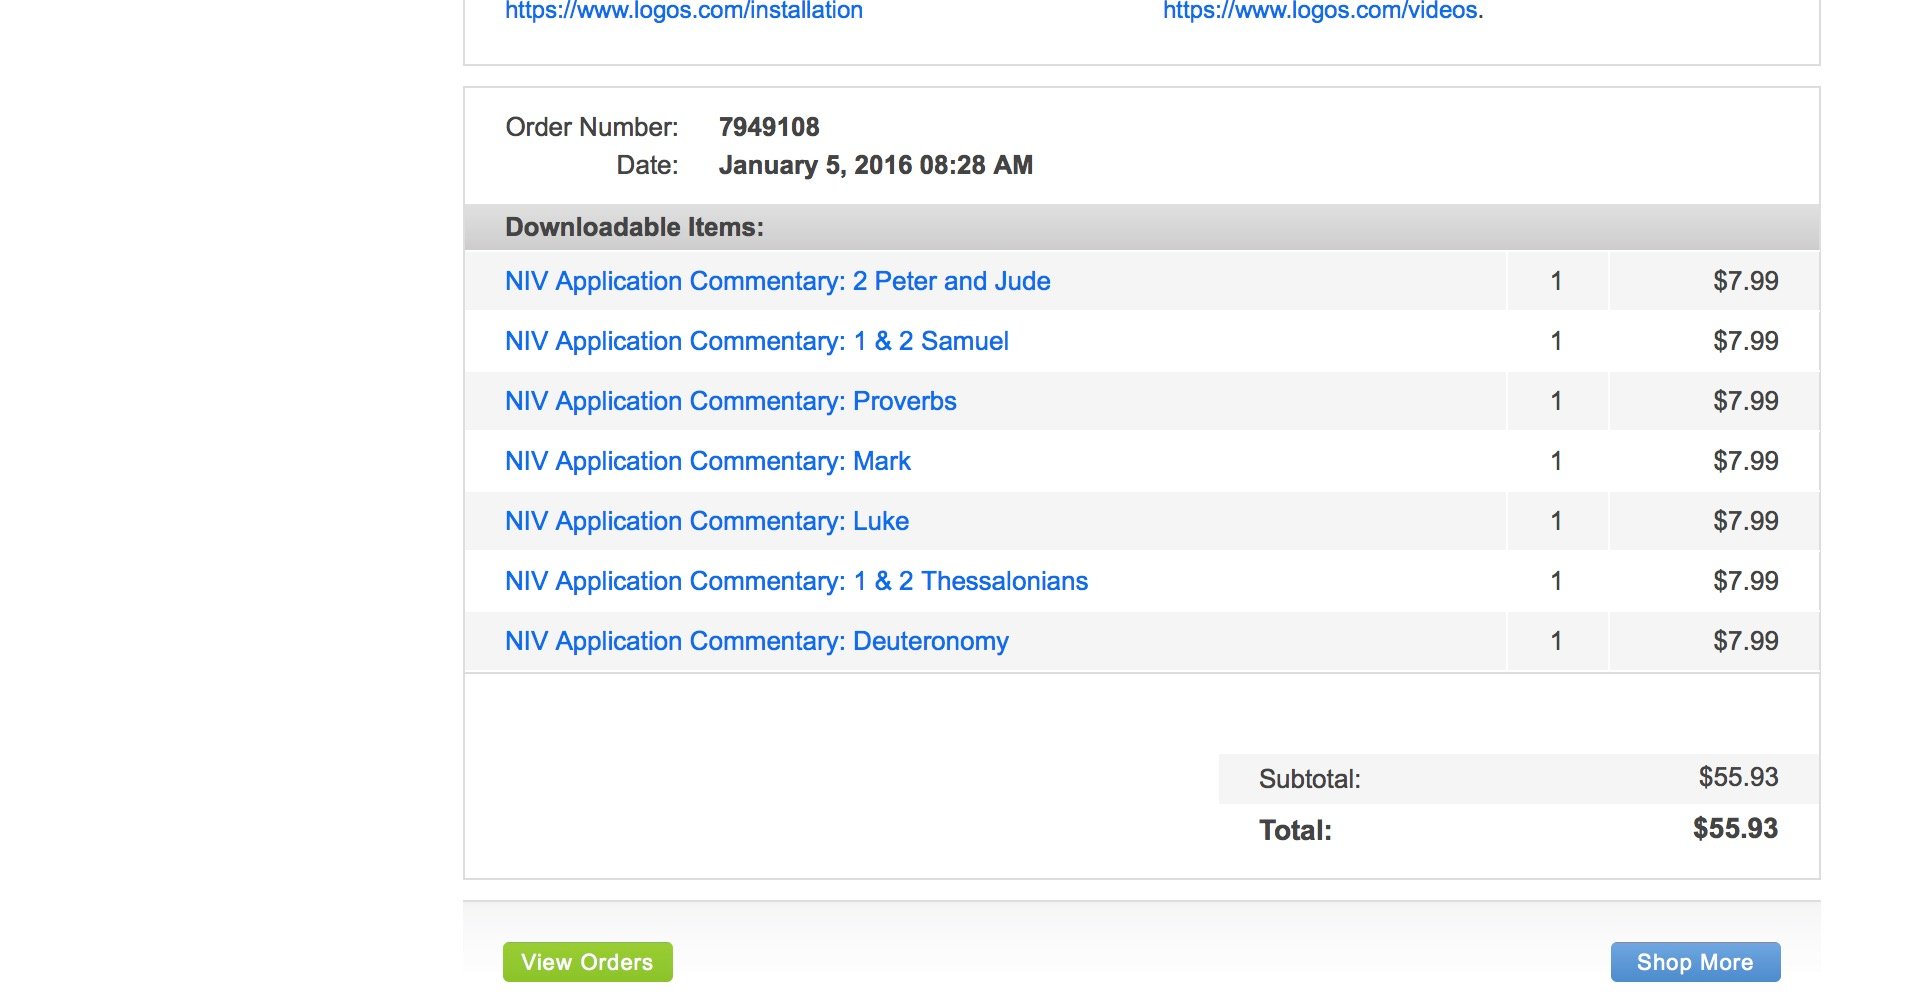The height and width of the screenshot is (1000, 1908).
Task: Select order number 7949108
Action: pos(769,127)
